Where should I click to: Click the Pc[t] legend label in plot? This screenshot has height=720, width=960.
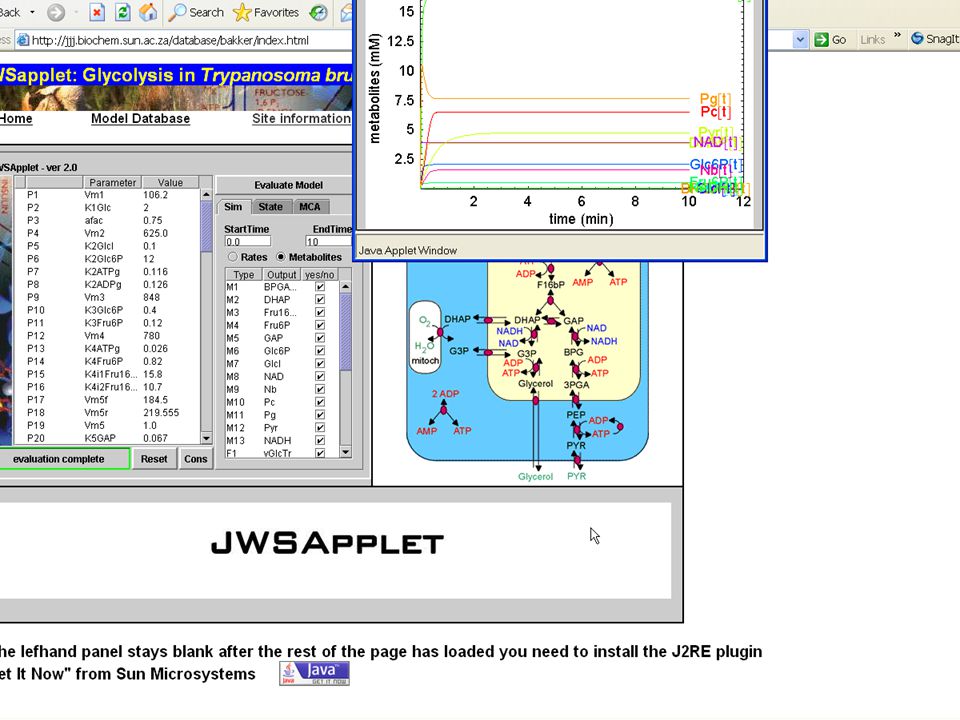click(715, 111)
